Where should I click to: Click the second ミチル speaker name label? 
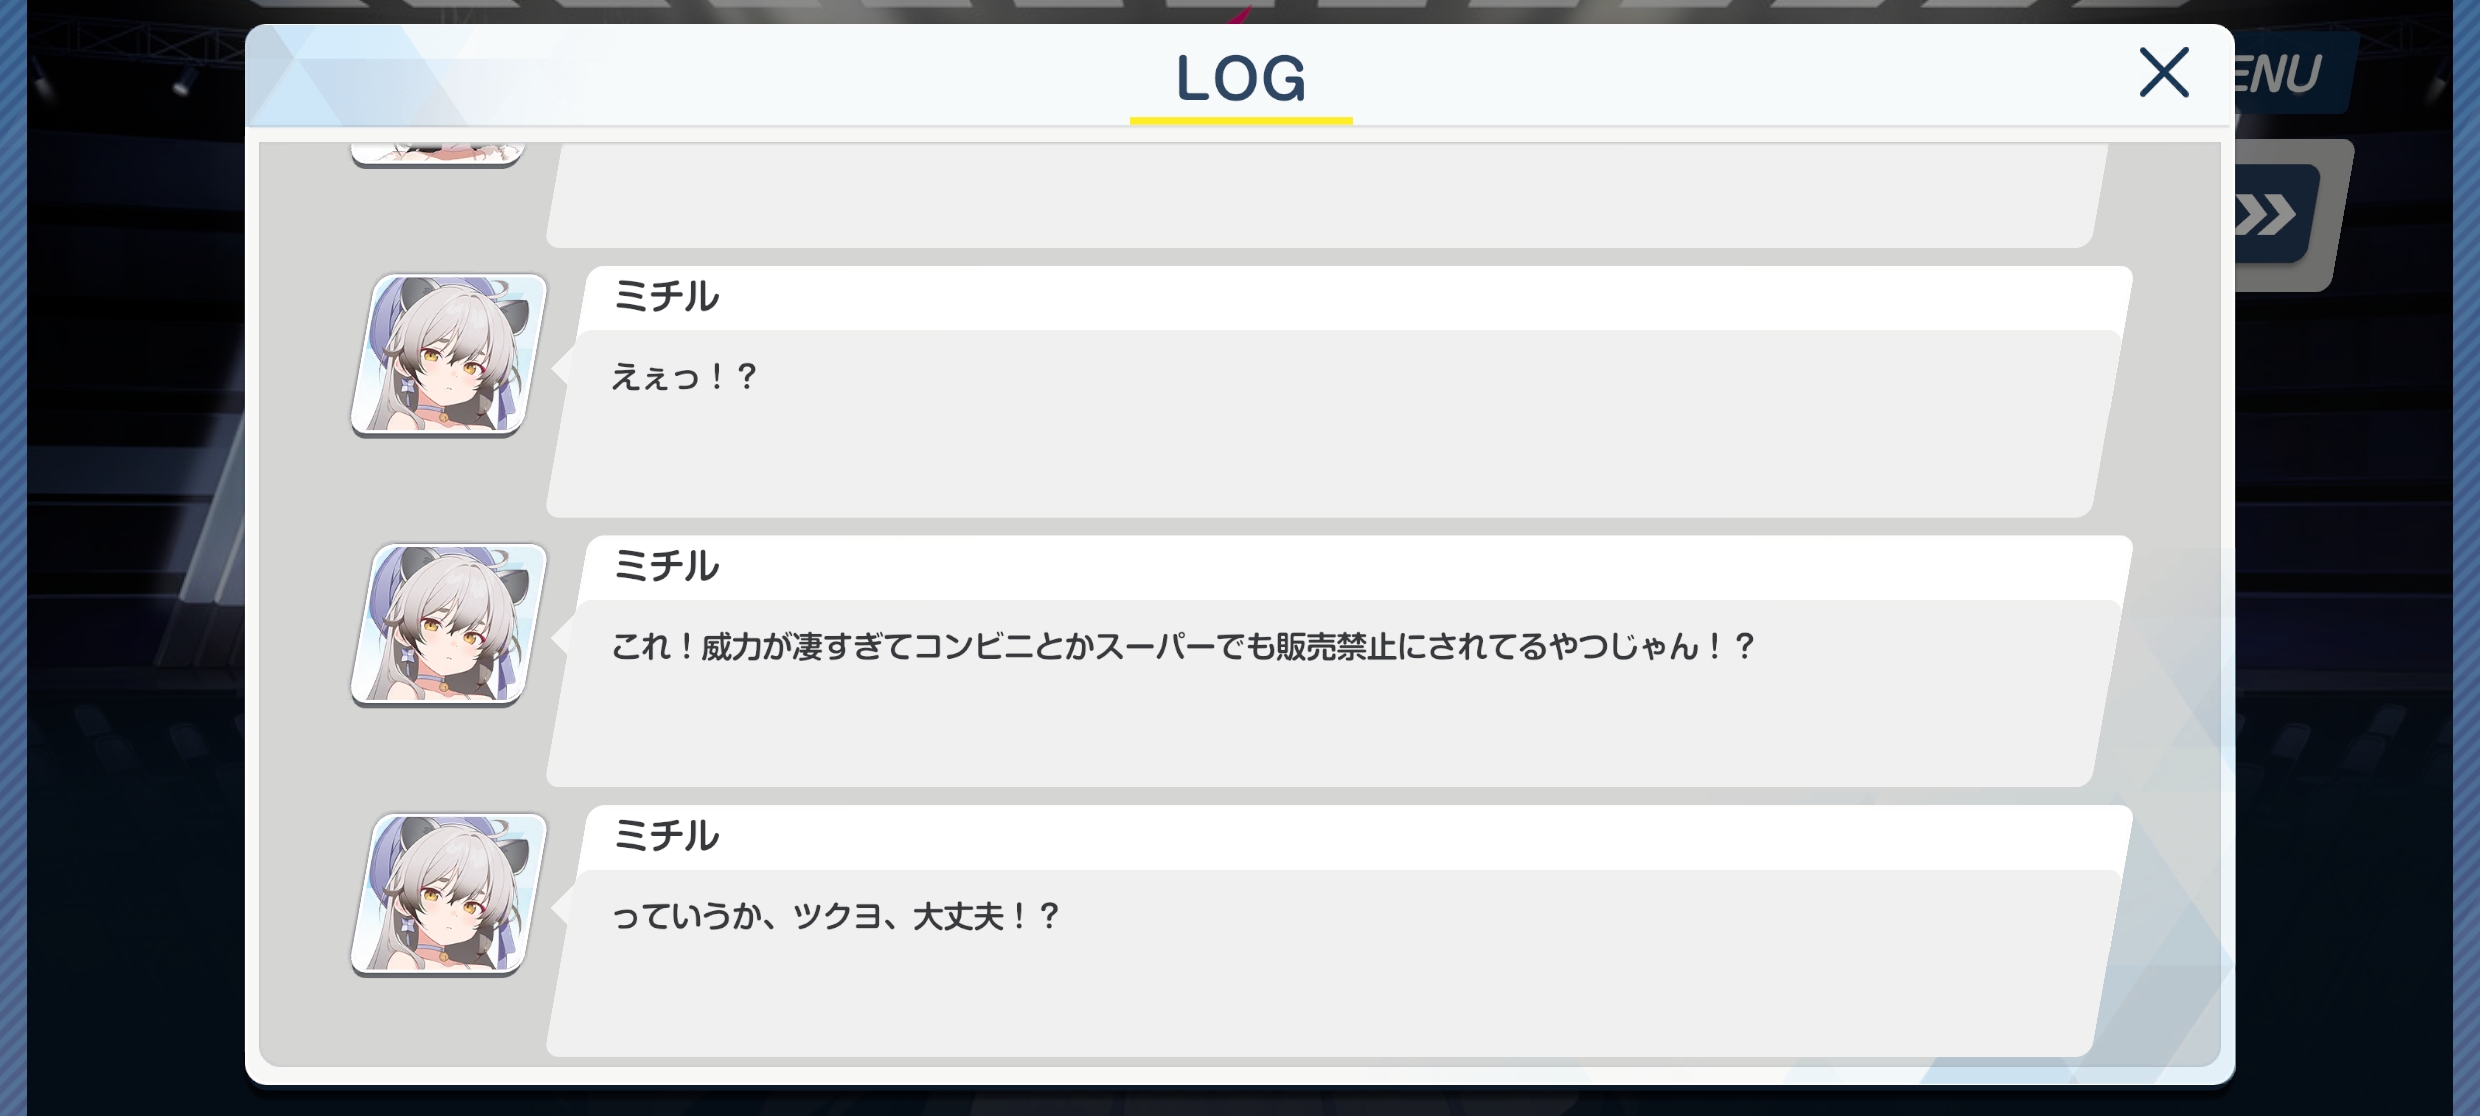[666, 567]
